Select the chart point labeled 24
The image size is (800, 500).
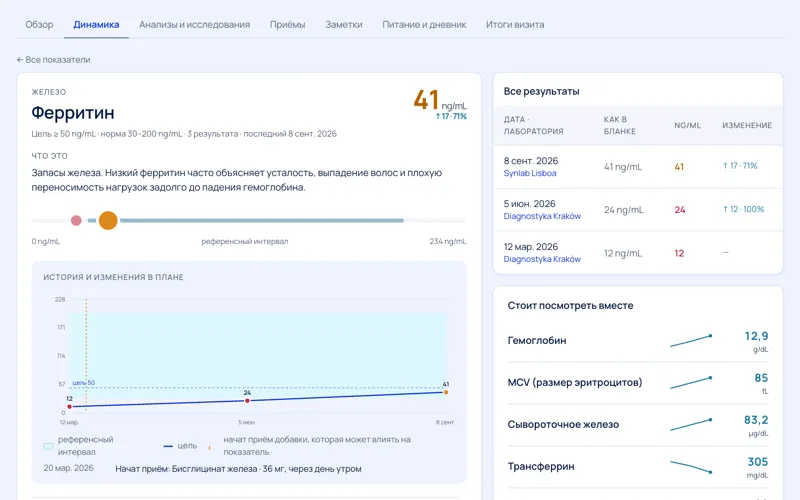247,401
